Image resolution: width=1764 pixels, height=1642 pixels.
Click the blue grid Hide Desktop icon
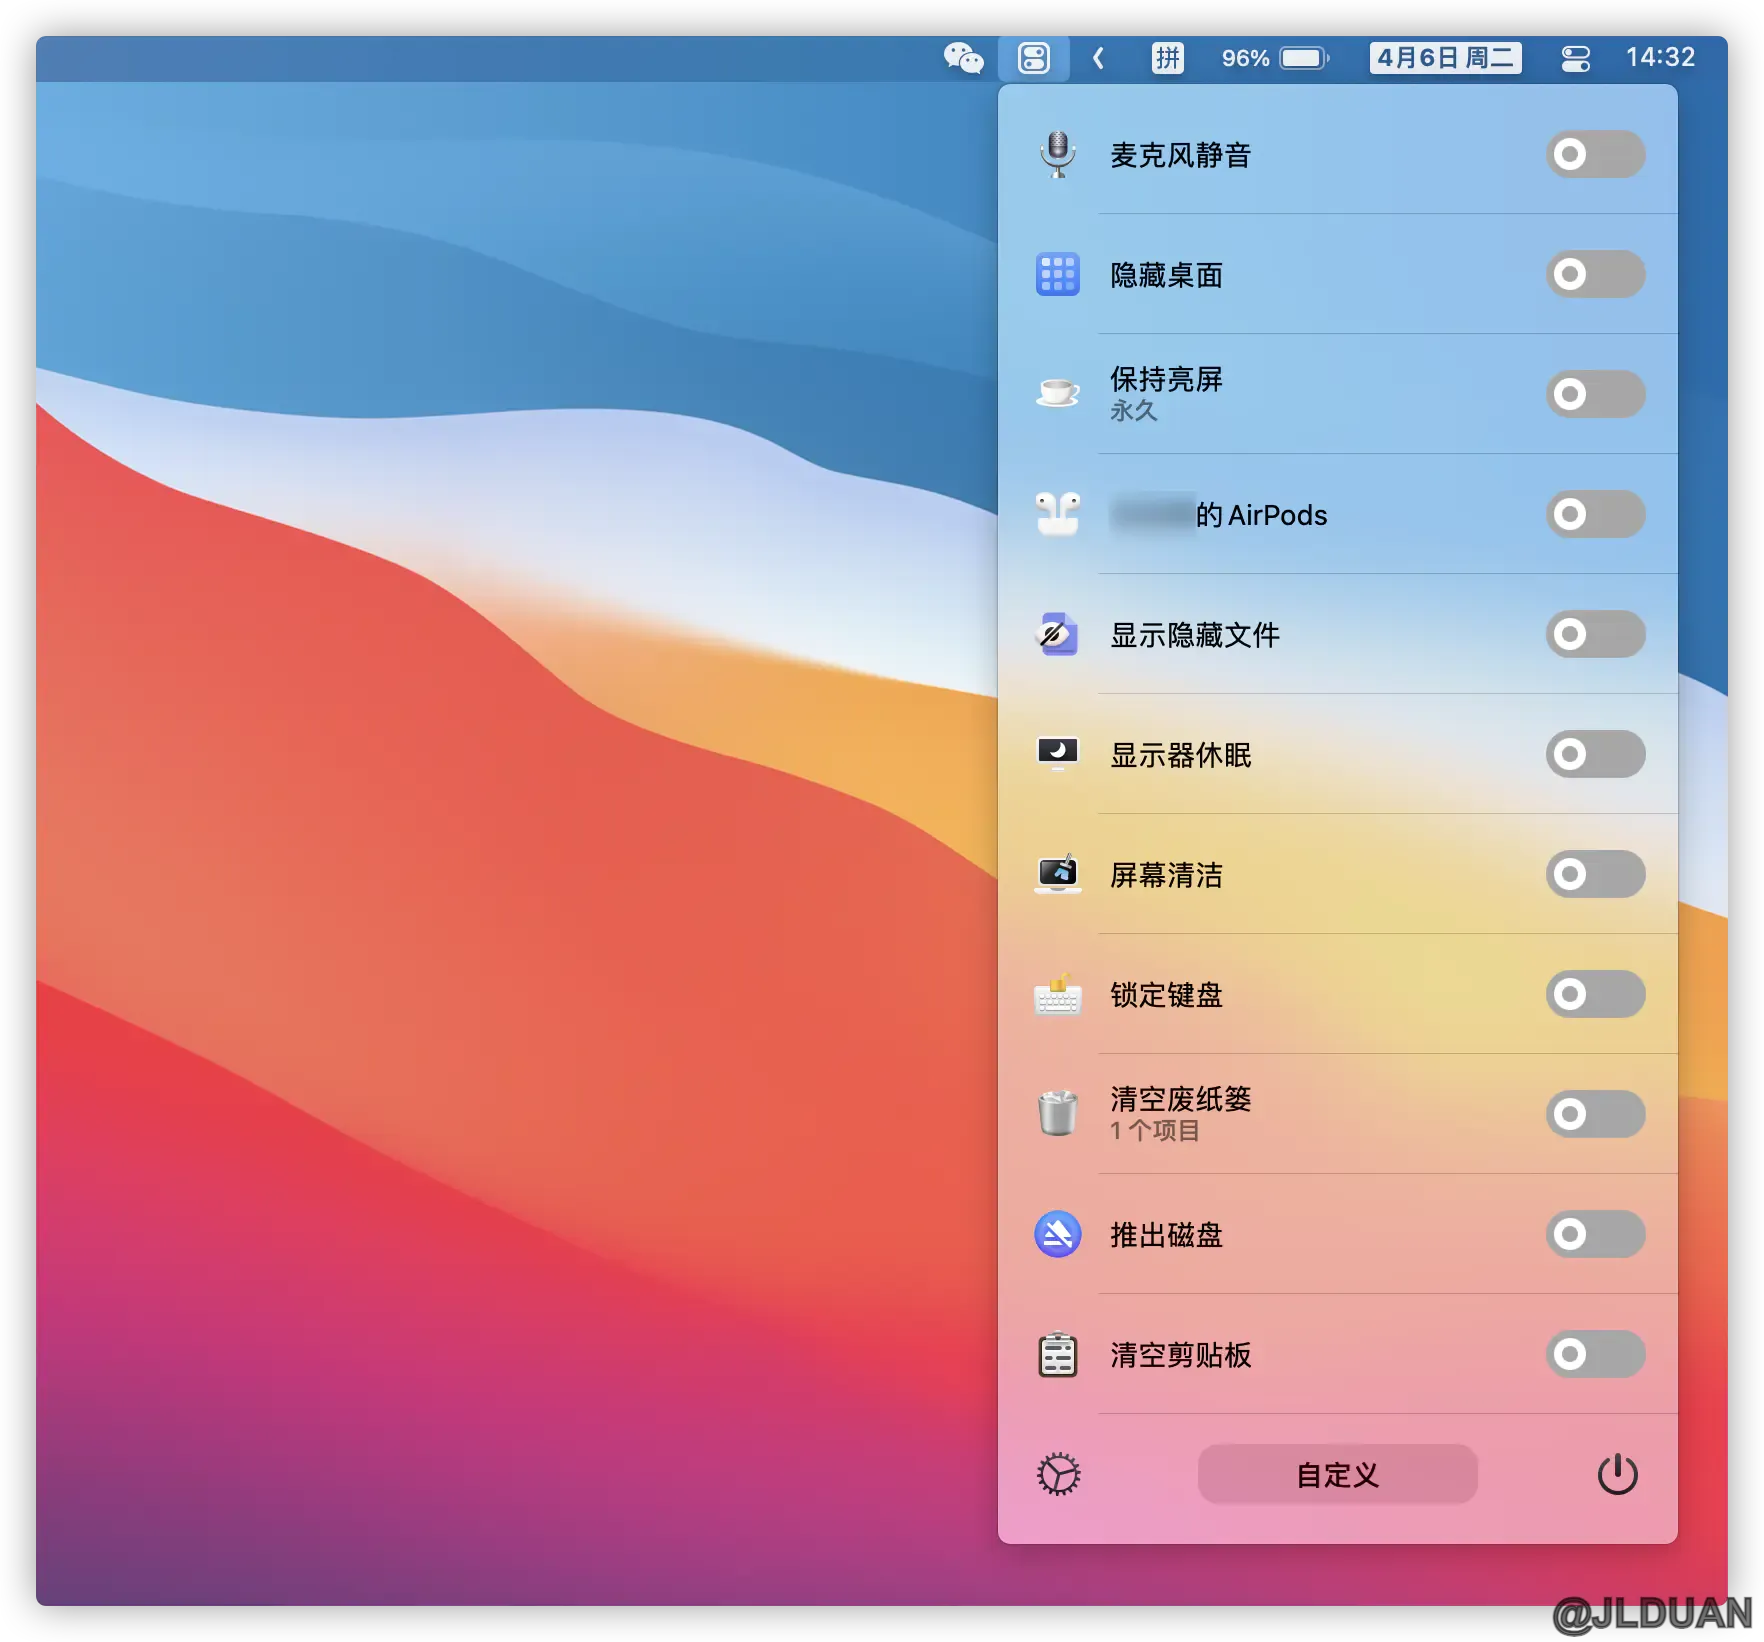(1058, 274)
